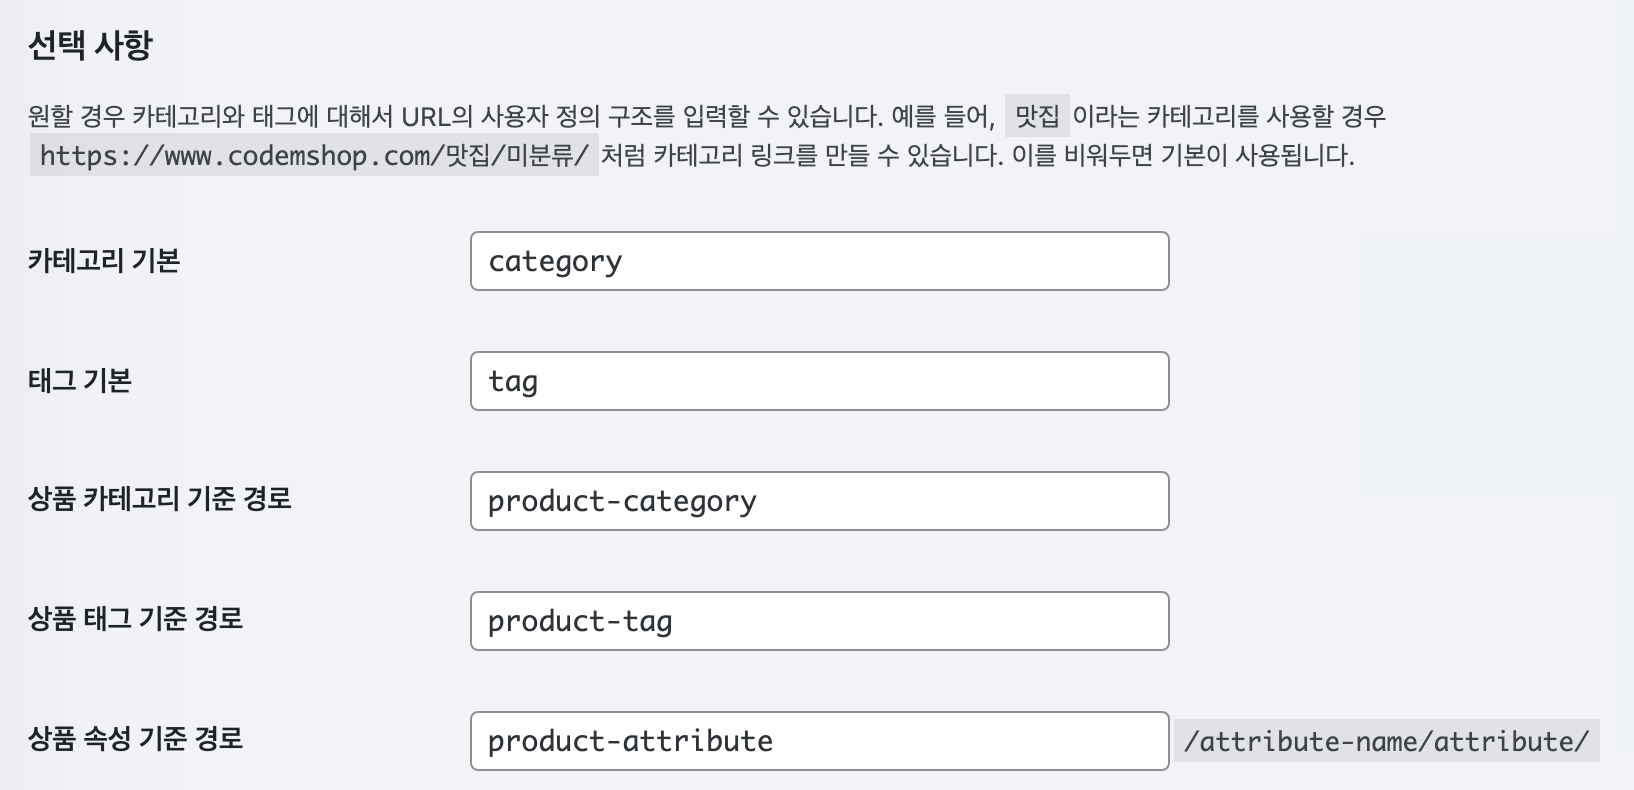Click the phrase 예를 들어 in the description

click(943, 116)
